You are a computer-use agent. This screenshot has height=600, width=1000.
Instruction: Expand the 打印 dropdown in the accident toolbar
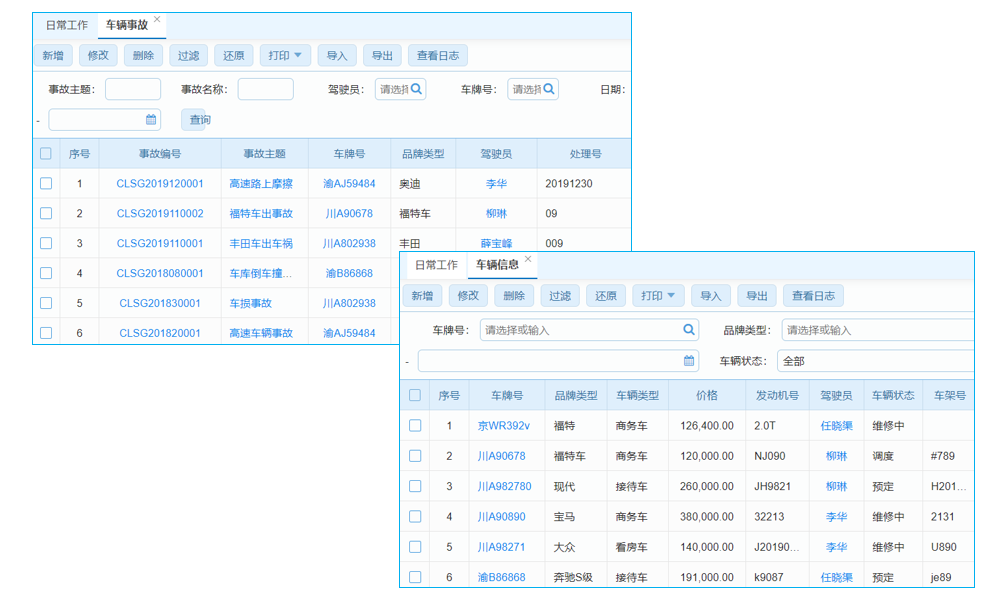click(293, 55)
